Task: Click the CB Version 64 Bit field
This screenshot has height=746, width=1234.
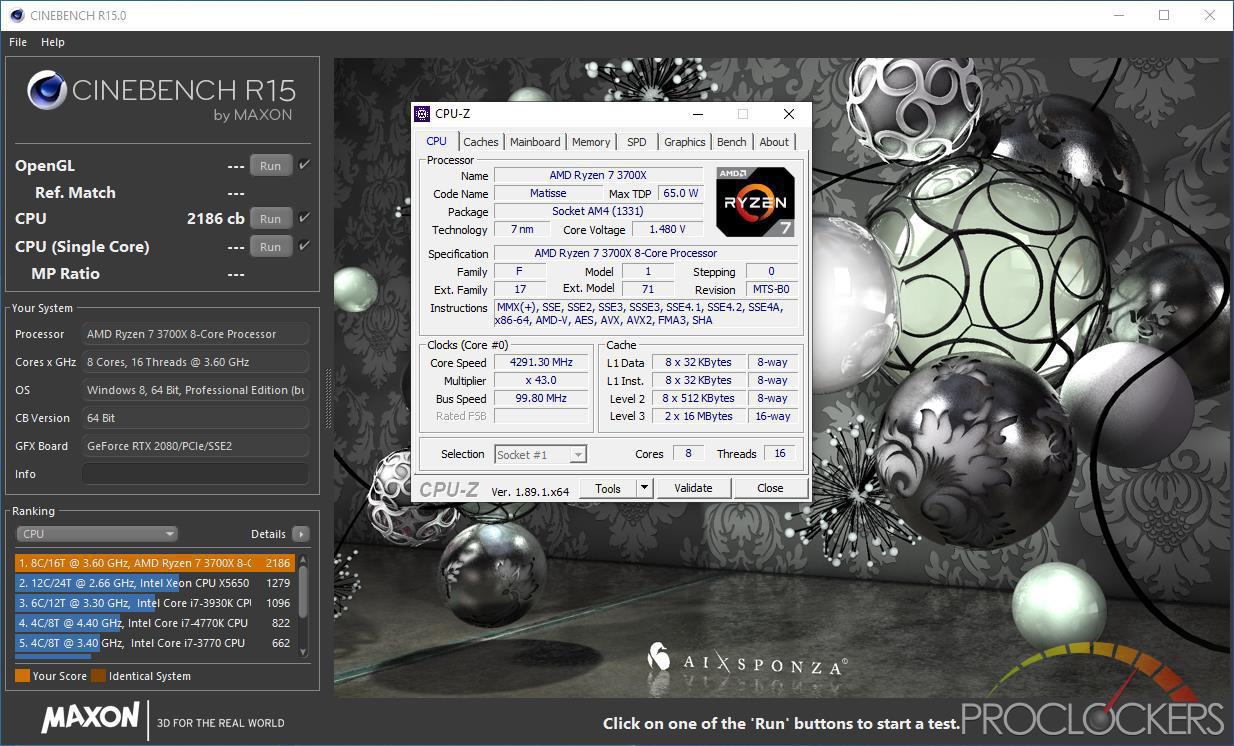Action: (x=195, y=418)
